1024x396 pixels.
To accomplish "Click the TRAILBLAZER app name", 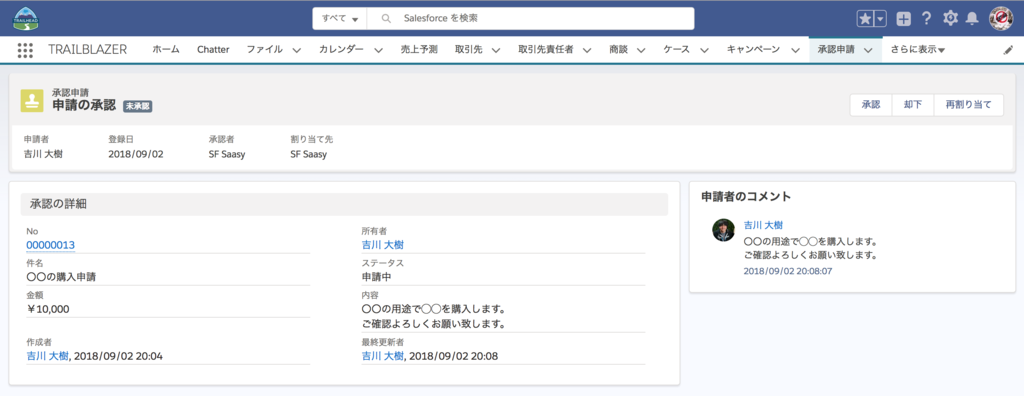I will click(x=88, y=50).
